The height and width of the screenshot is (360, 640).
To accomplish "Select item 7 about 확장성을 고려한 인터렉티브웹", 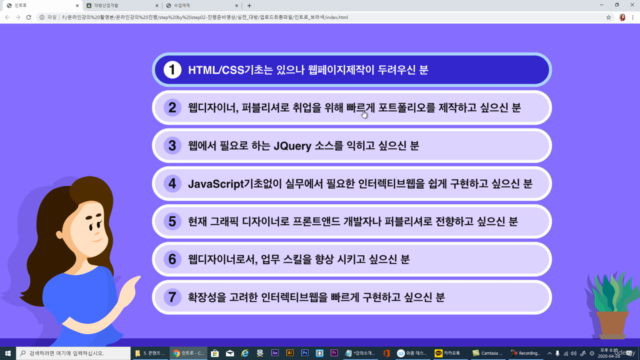I will [x=352, y=297].
